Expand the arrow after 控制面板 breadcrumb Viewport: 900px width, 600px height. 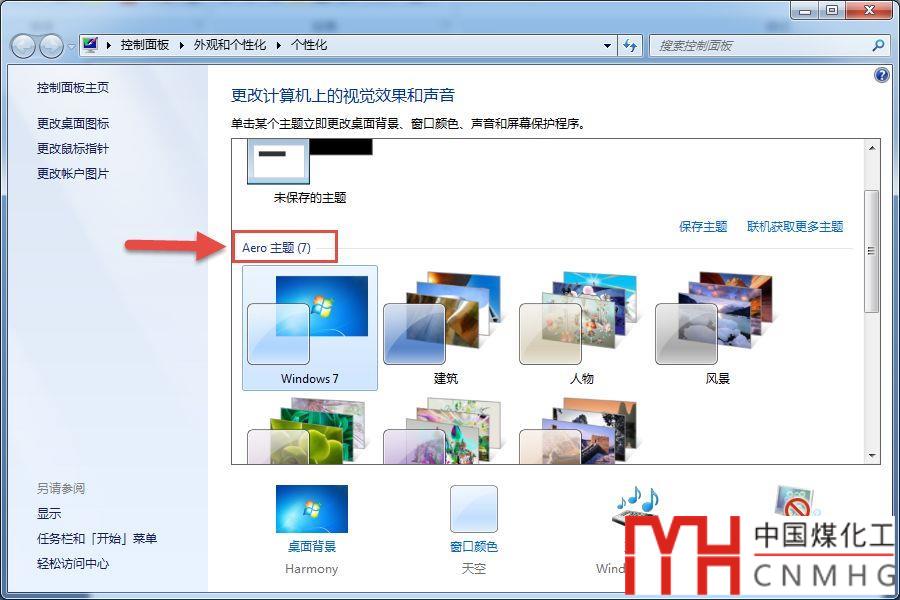(181, 45)
